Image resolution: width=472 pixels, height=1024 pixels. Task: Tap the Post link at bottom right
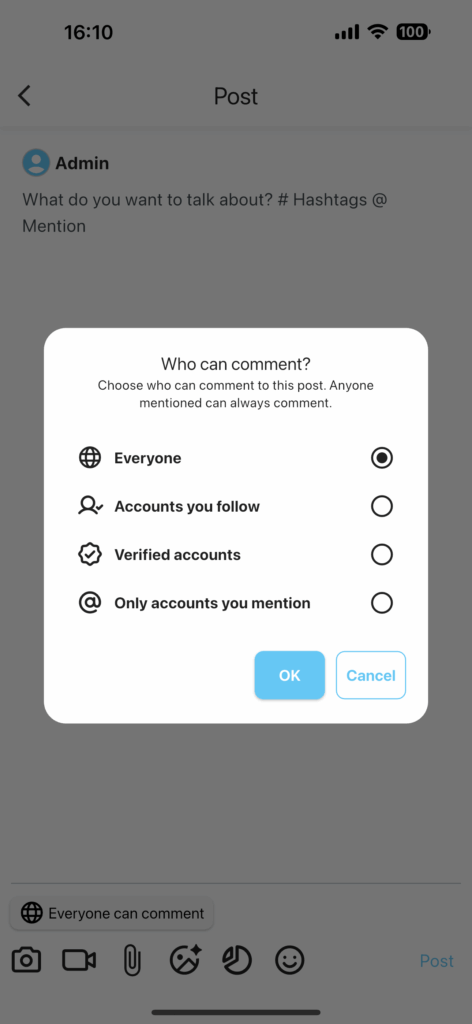click(x=437, y=961)
